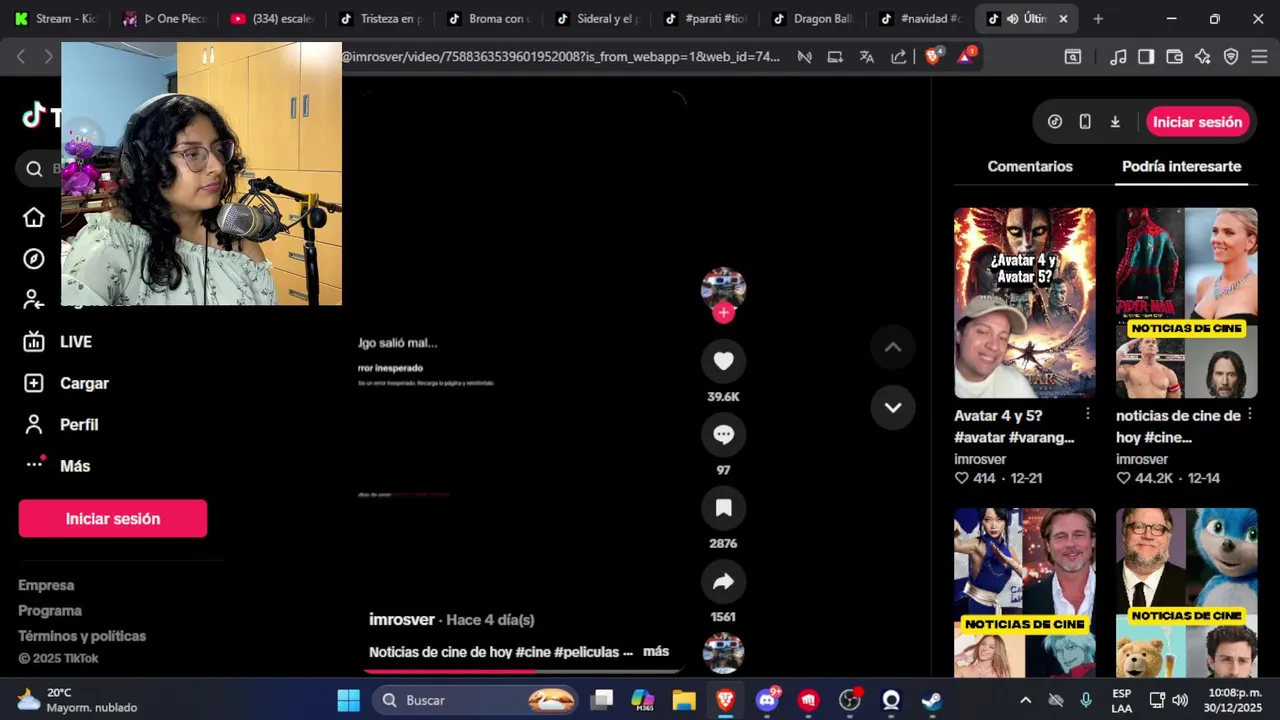Go to previous video with up chevron
The image size is (1280, 720).
[893, 347]
